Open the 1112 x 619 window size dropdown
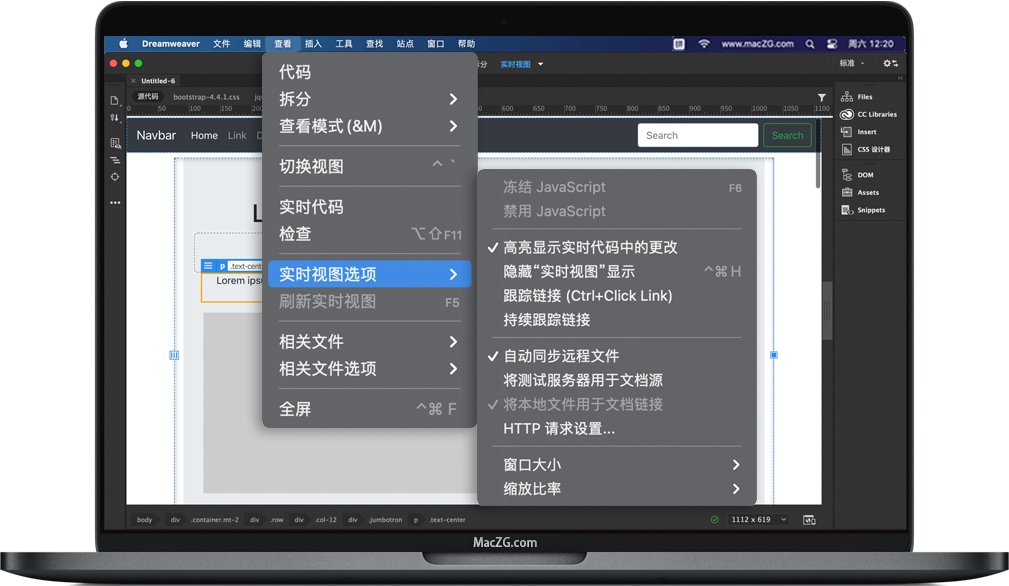The image size is (1009, 586). (x=759, y=520)
